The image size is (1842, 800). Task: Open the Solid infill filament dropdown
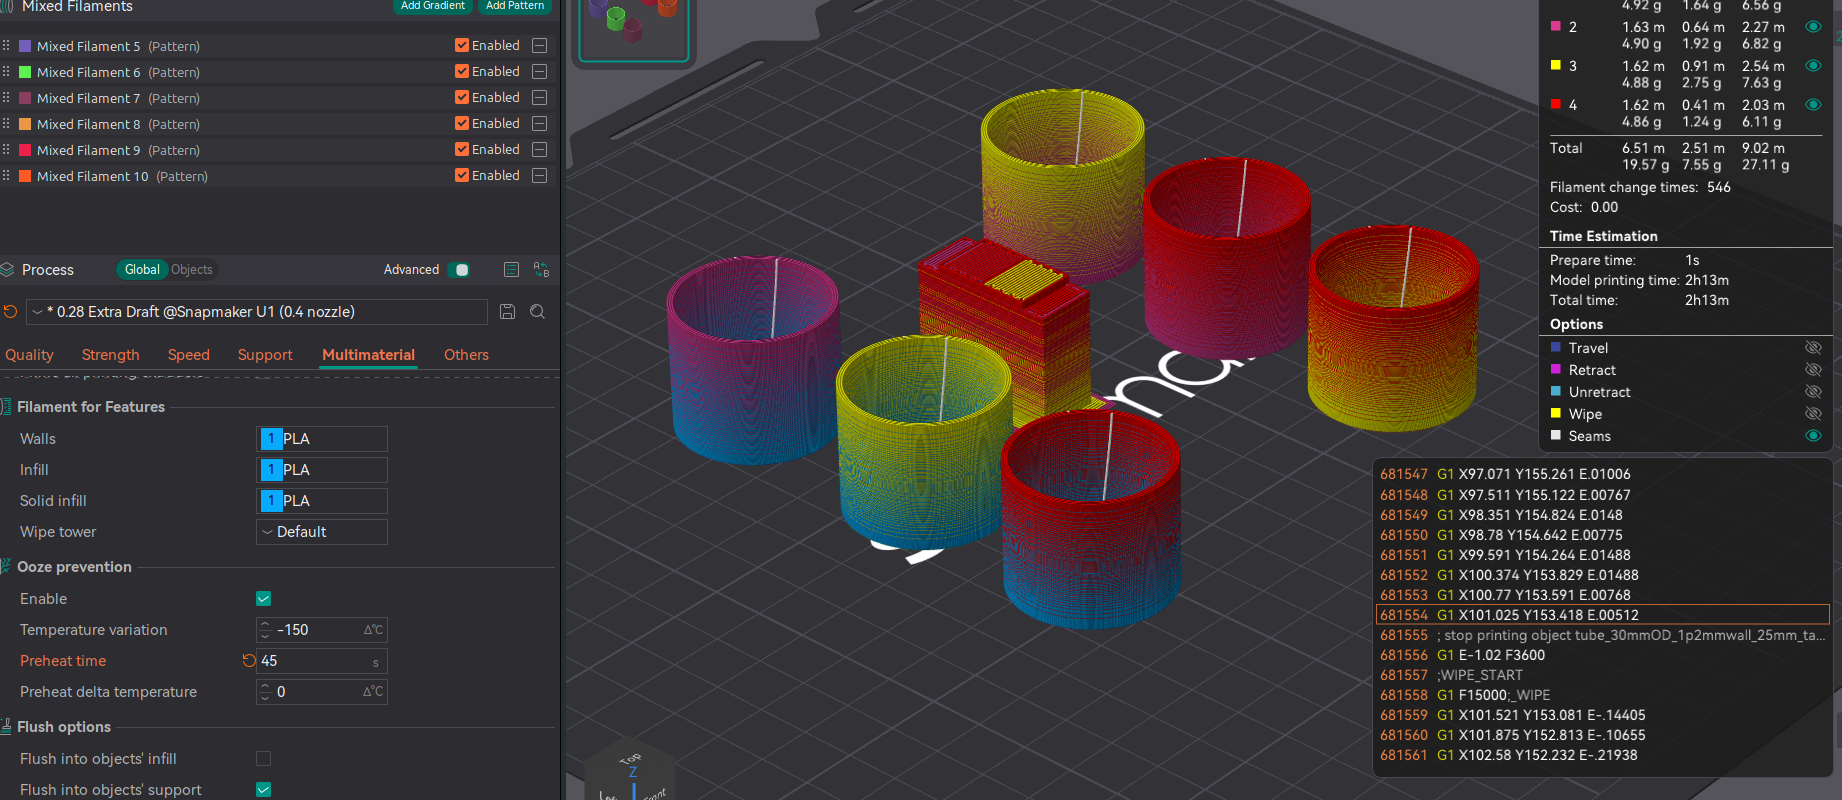click(322, 501)
